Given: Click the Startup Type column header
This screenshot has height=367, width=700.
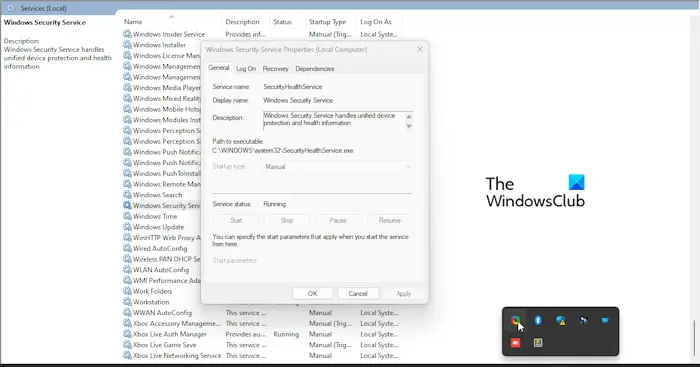Looking at the screenshot, I should coord(327,22).
